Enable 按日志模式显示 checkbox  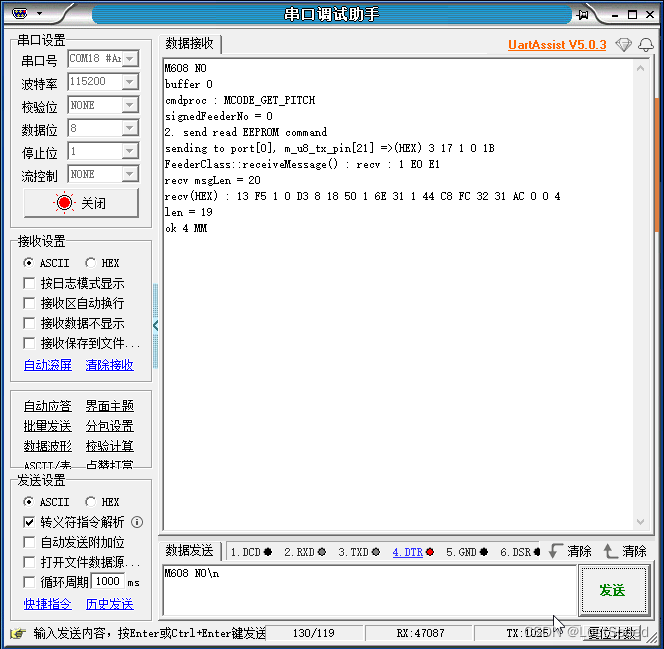[29, 283]
